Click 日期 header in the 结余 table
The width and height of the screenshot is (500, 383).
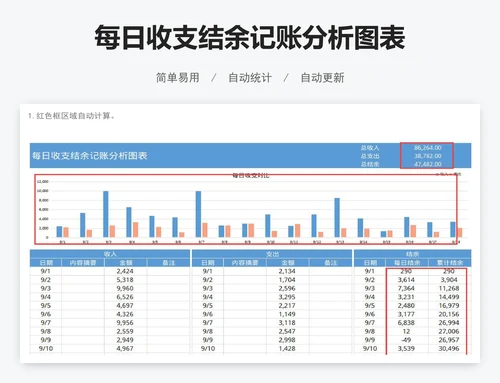point(370,263)
